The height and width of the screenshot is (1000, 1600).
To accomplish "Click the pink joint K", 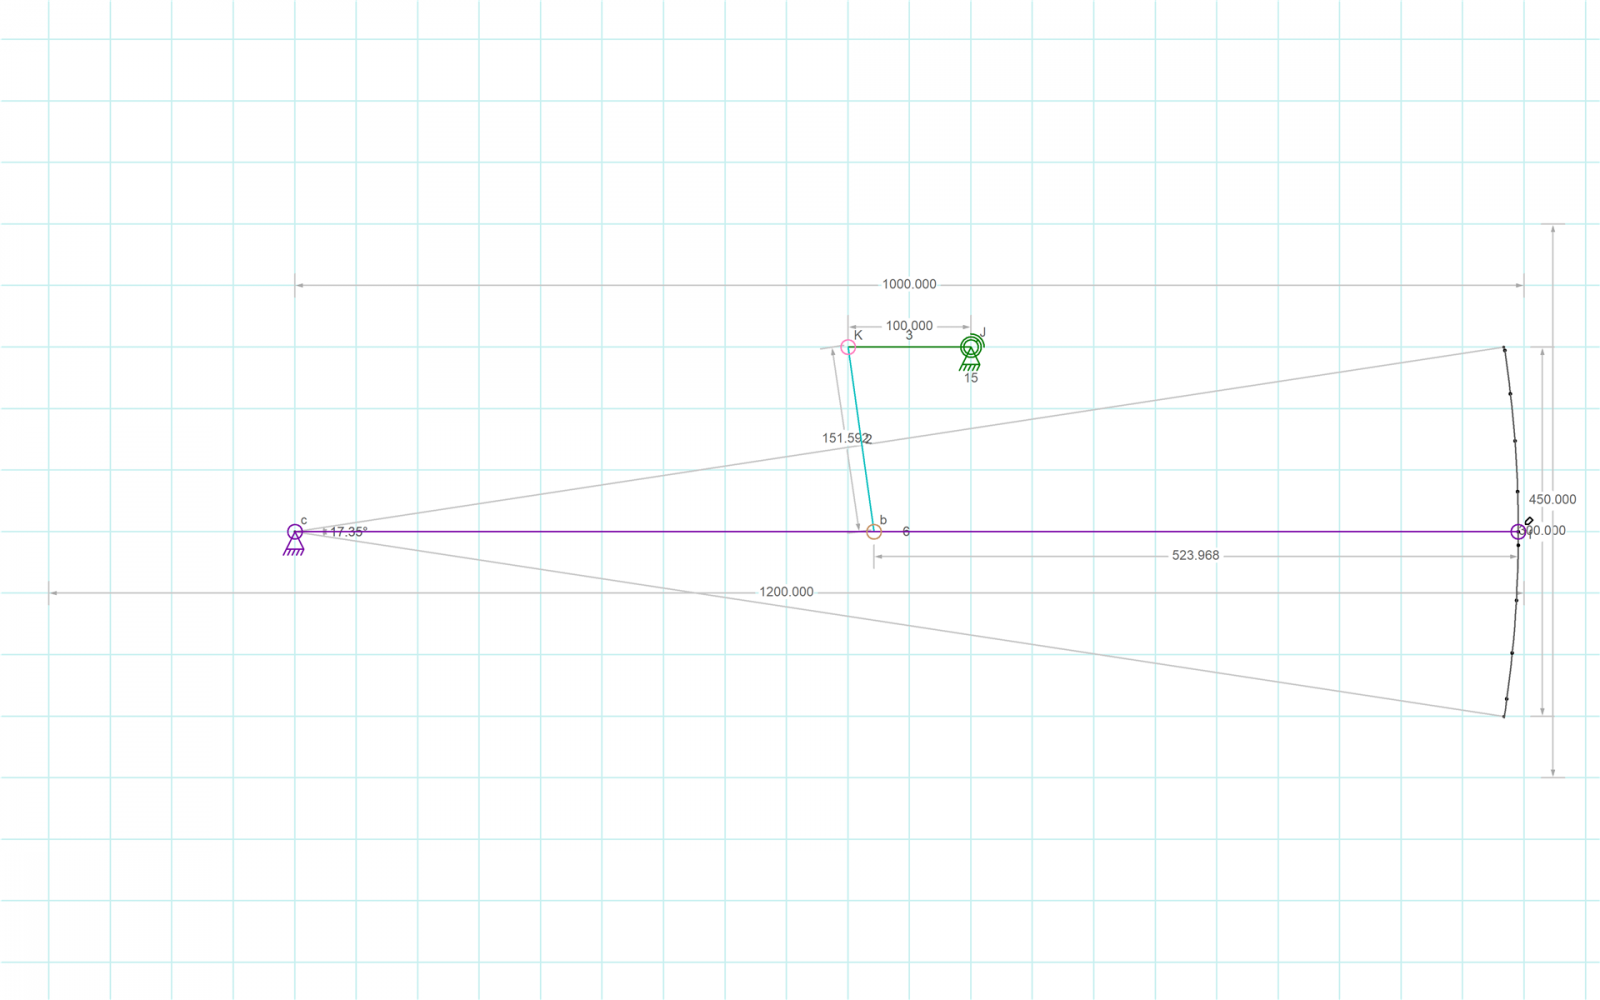I will 848,347.
